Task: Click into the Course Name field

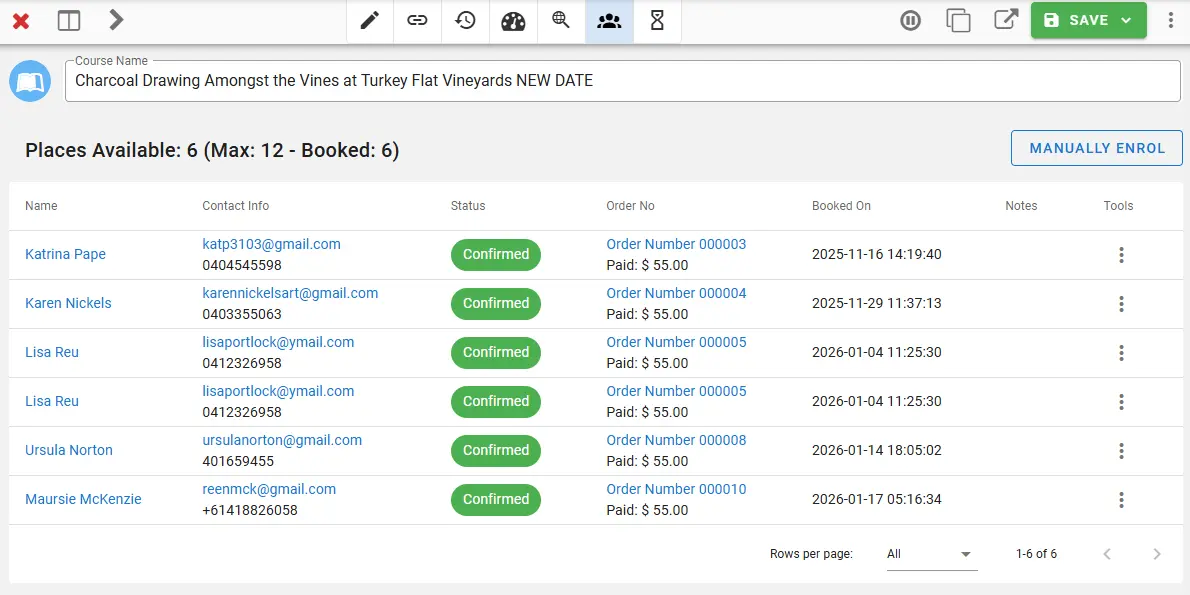Action: pos(622,81)
